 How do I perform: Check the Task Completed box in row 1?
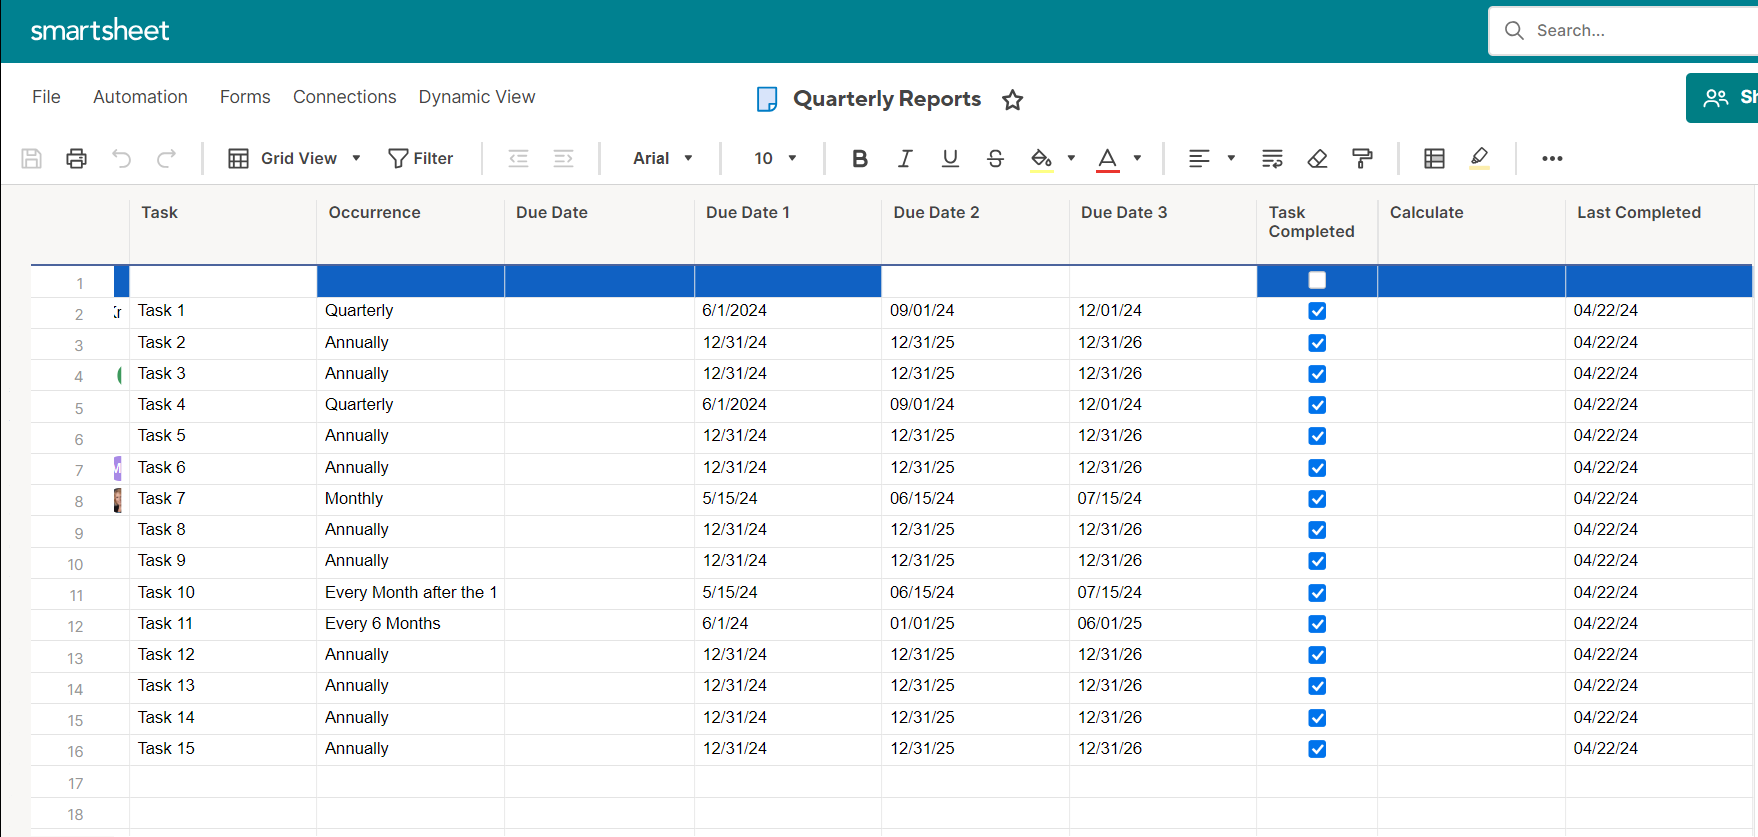[x=1317, y=281]
